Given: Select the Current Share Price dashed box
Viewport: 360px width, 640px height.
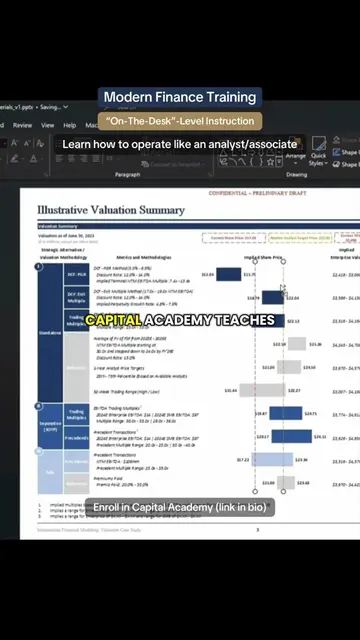Looking at the screenshot, I should point(234,238).
